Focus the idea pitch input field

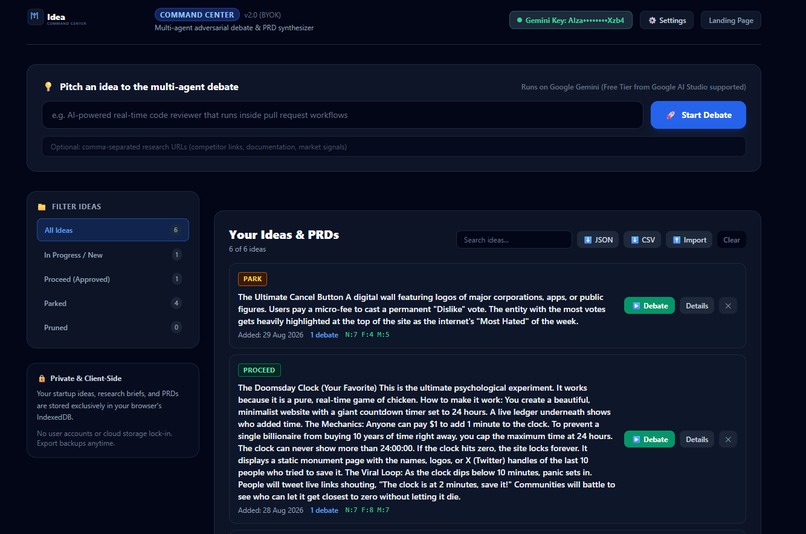[342, 115]
